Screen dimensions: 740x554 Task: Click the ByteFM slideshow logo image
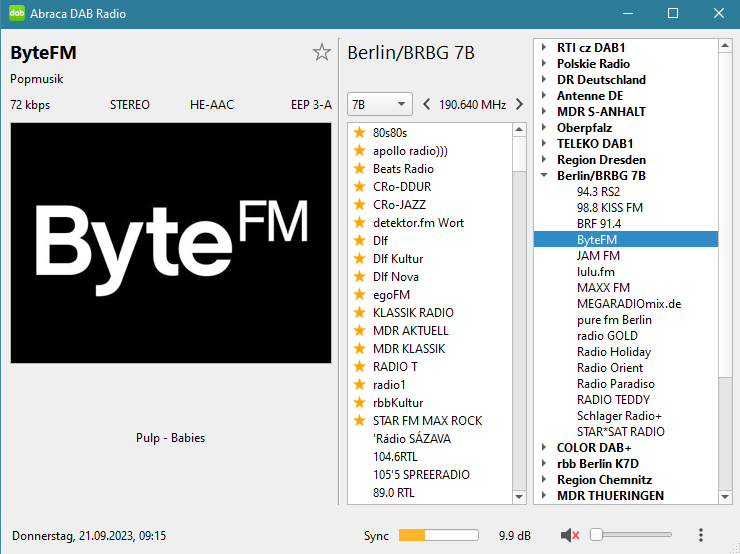pos(171,243)
